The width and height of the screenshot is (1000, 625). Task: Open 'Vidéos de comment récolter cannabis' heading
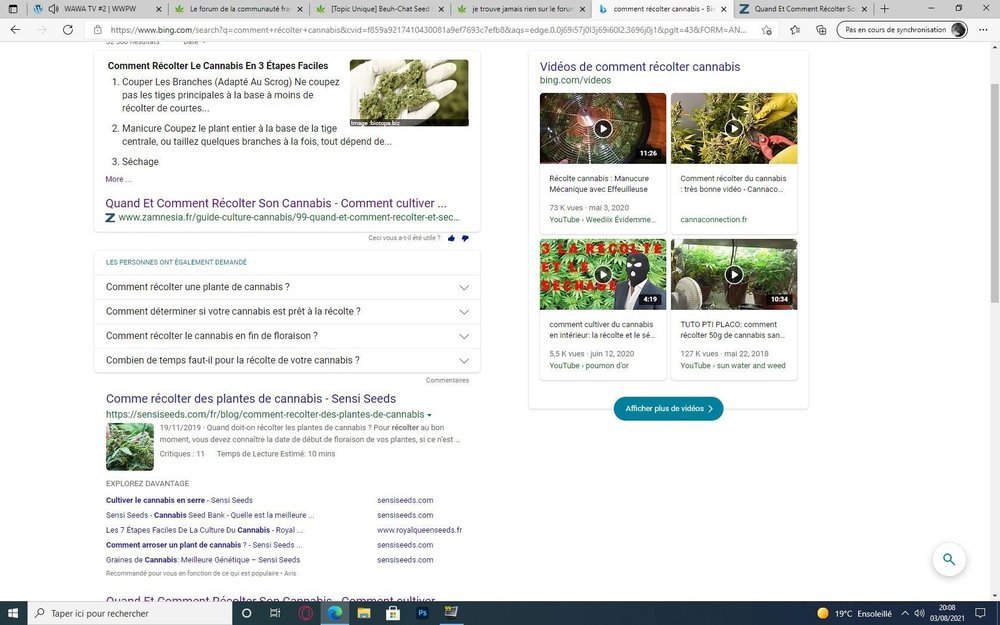point(640,67)
